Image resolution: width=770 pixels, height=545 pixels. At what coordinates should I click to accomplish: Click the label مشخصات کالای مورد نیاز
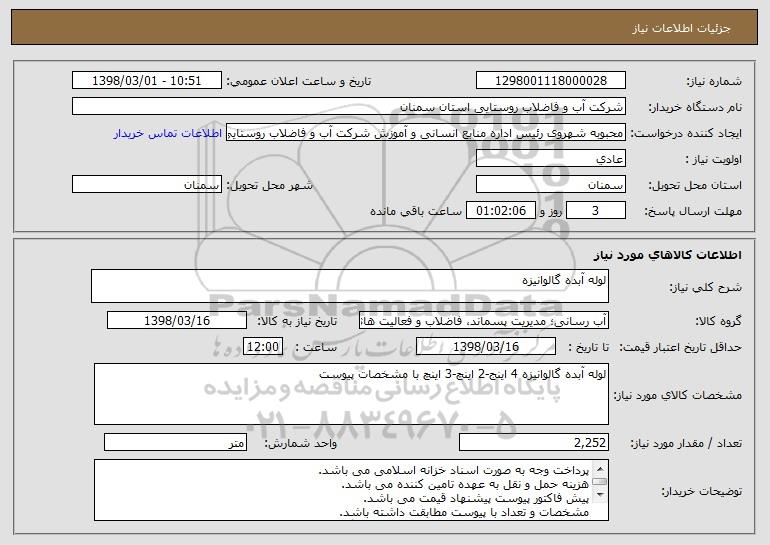point(678,395)
